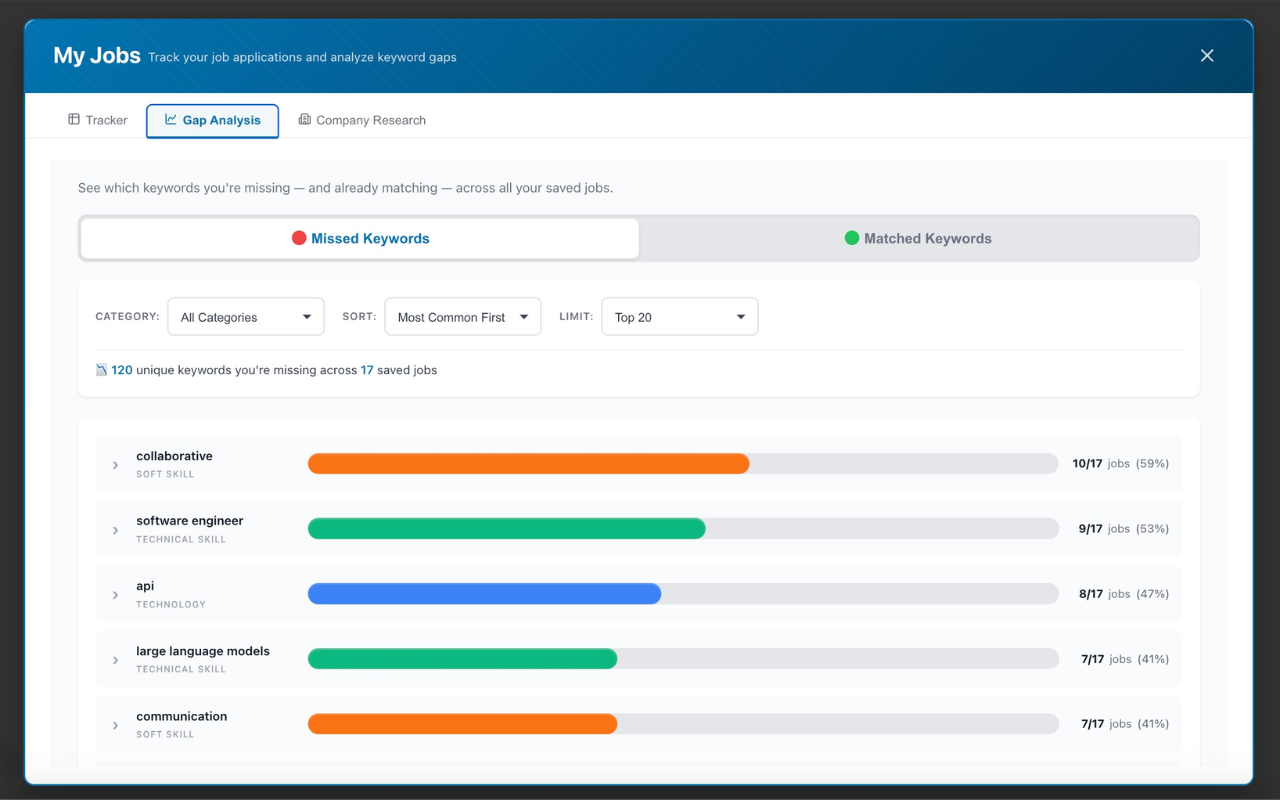Click the green Matched Keywords dot

852,238
